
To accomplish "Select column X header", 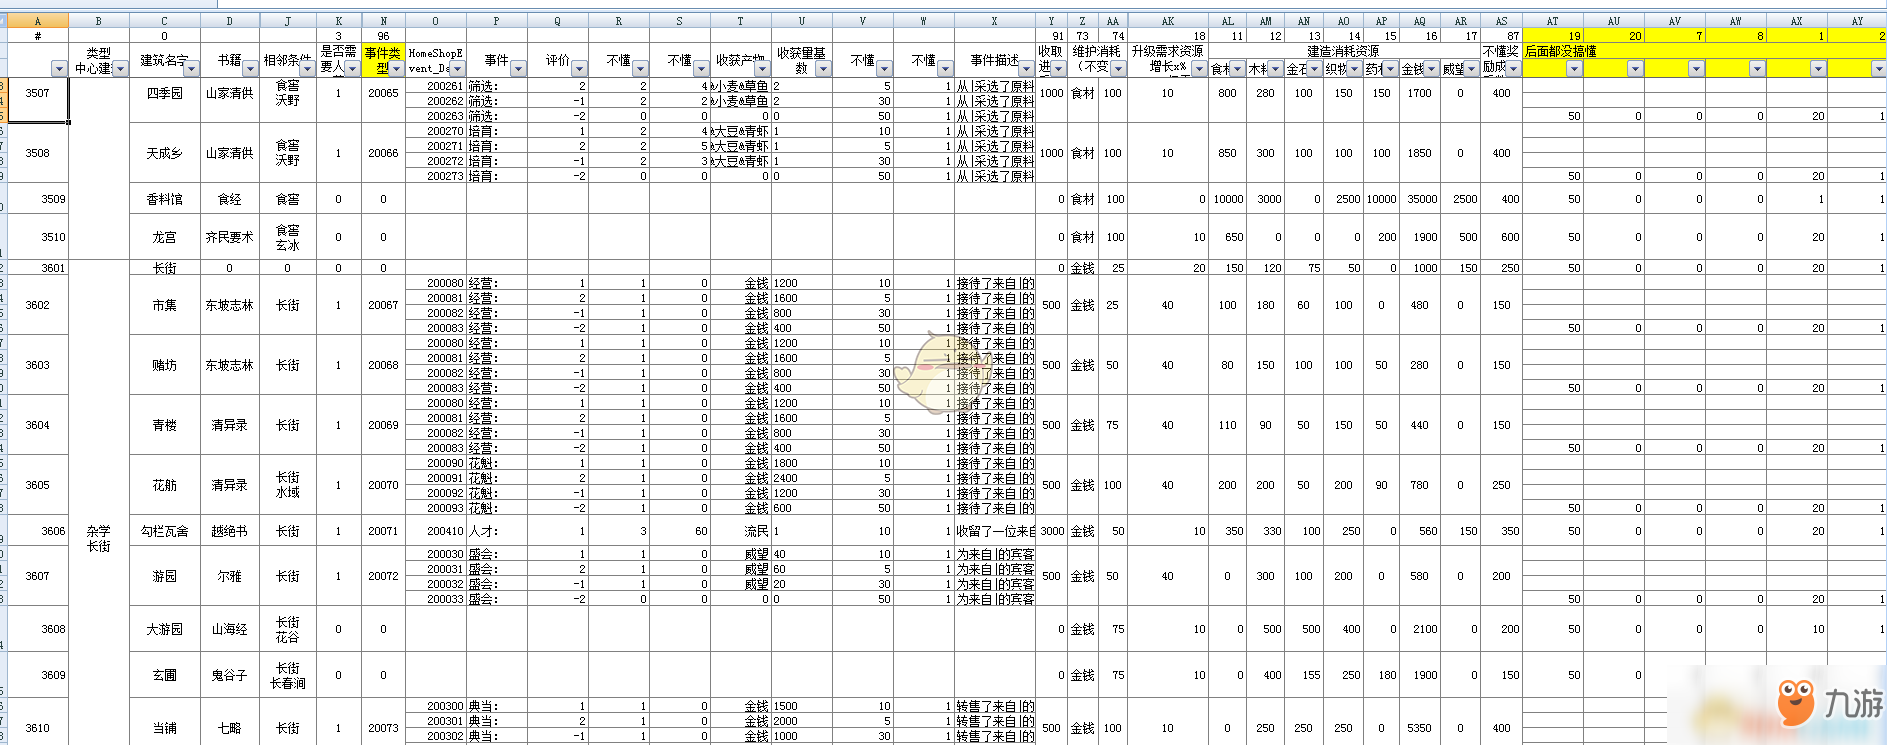I will (x=995, y=21).
